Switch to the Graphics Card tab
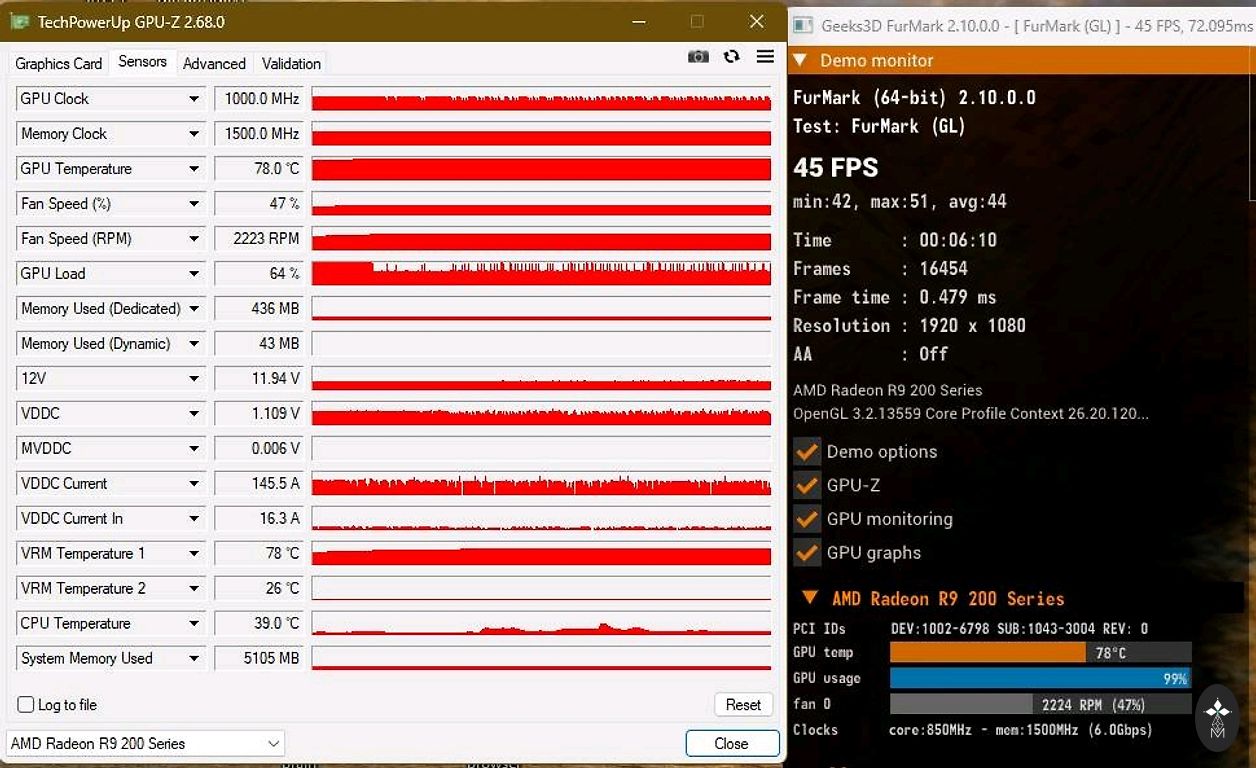Image resolution: width=1256 pixels, height=768 pixels. [59, 63]
